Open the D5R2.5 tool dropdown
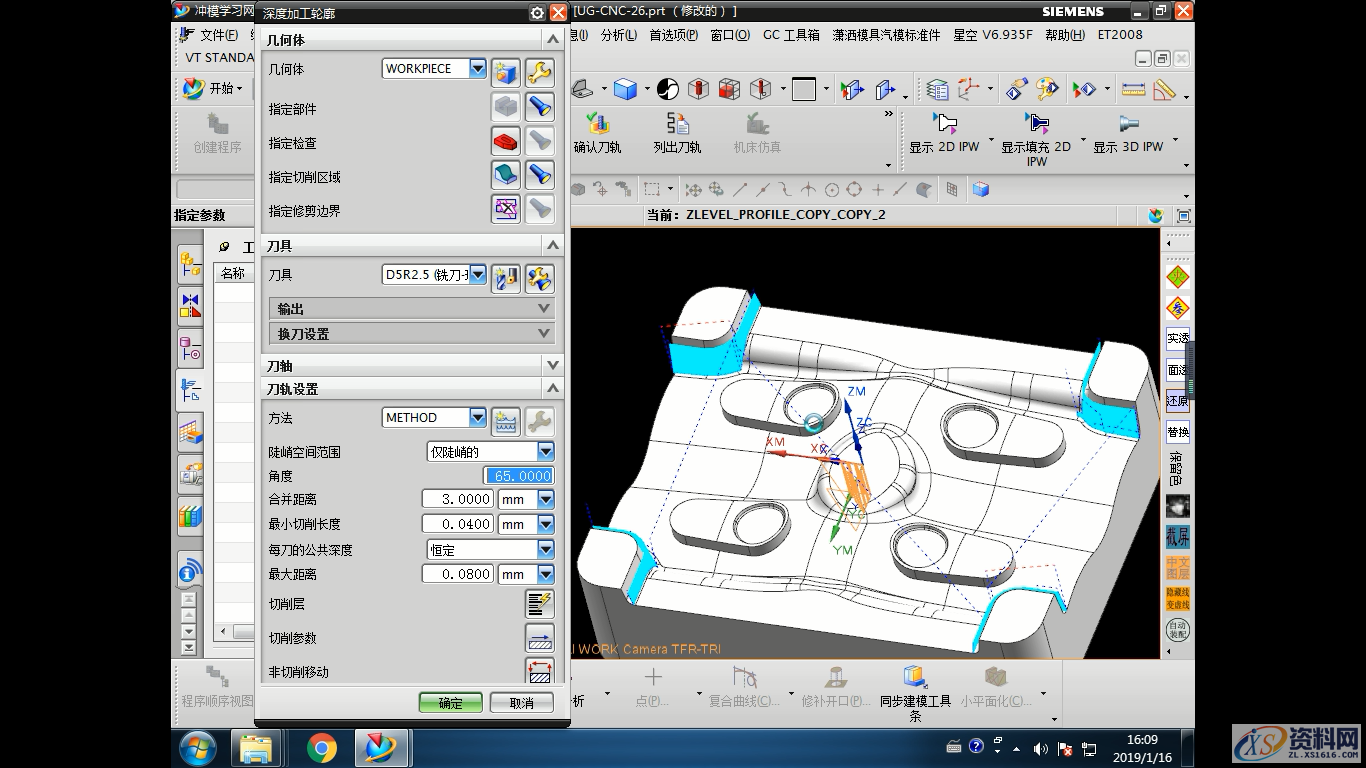This screenshot has height=768, width=1366. (477, 275)
